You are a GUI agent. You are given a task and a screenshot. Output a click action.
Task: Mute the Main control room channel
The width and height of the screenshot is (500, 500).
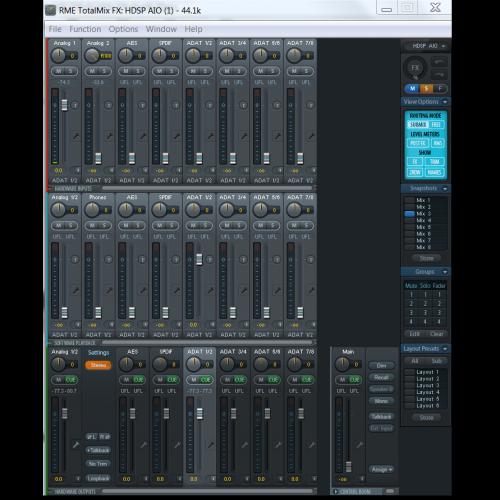(342, 380)
